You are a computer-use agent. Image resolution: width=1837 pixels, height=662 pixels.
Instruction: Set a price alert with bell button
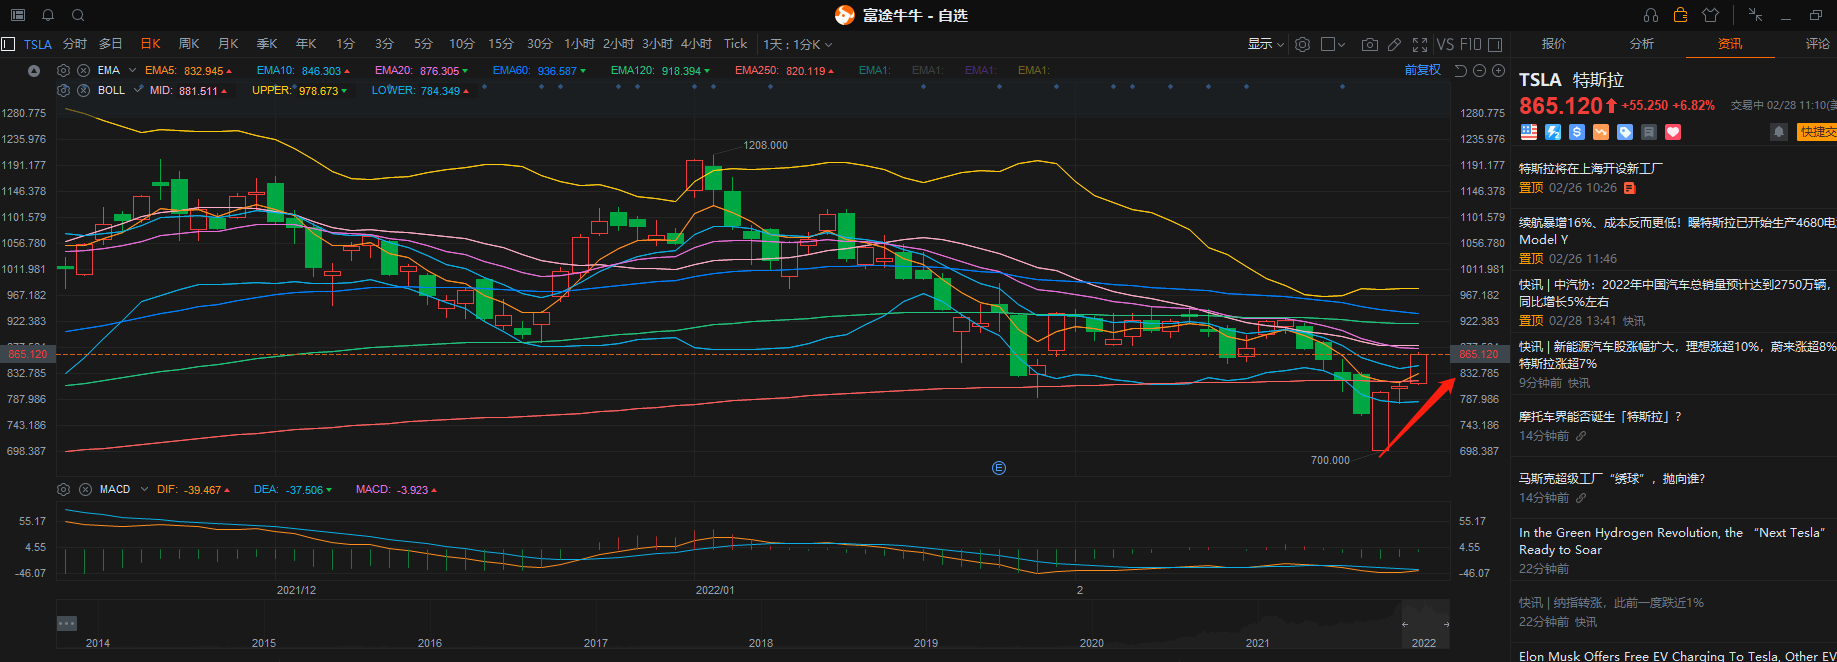click(x=1779, y=132)
